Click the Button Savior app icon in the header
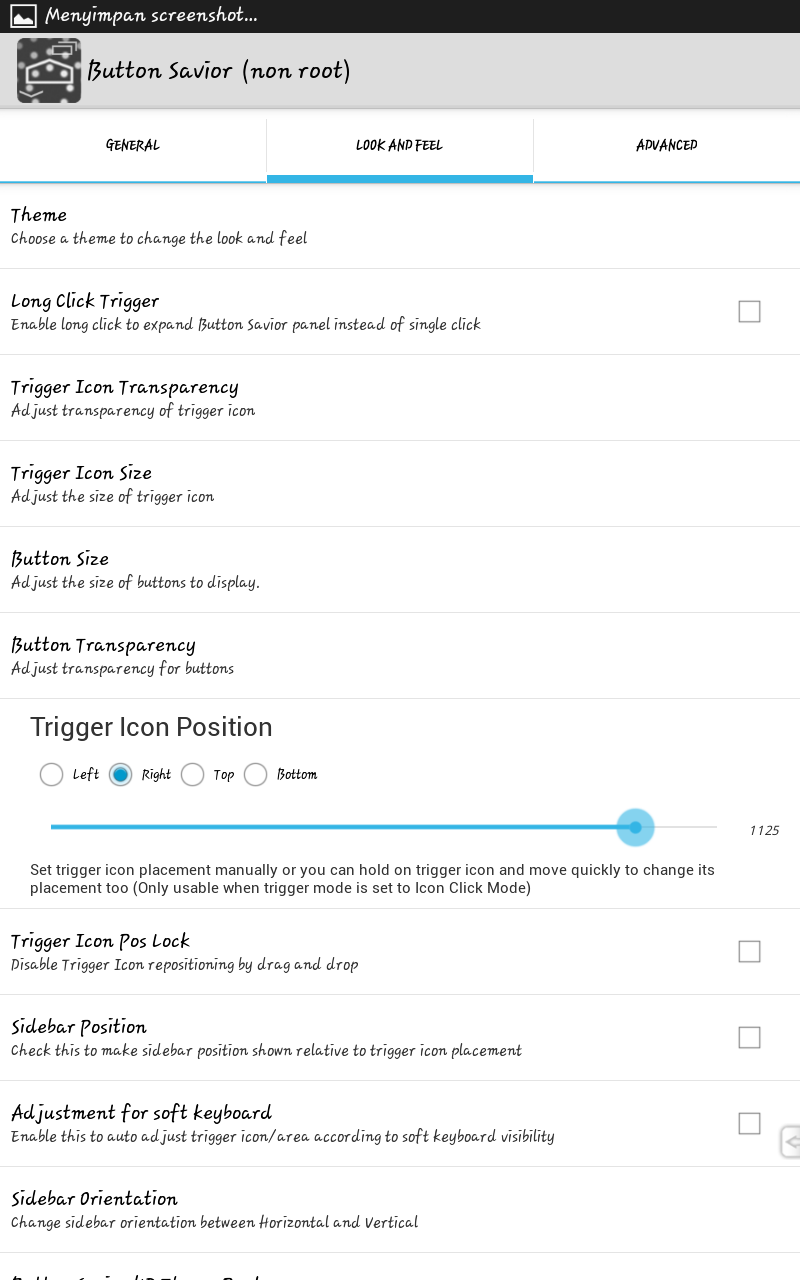The height and width of the screenshot is (1280, 800). [48, 70]
